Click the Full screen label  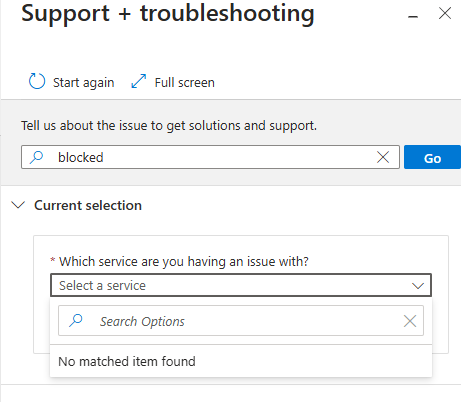[x=185, y=83]
